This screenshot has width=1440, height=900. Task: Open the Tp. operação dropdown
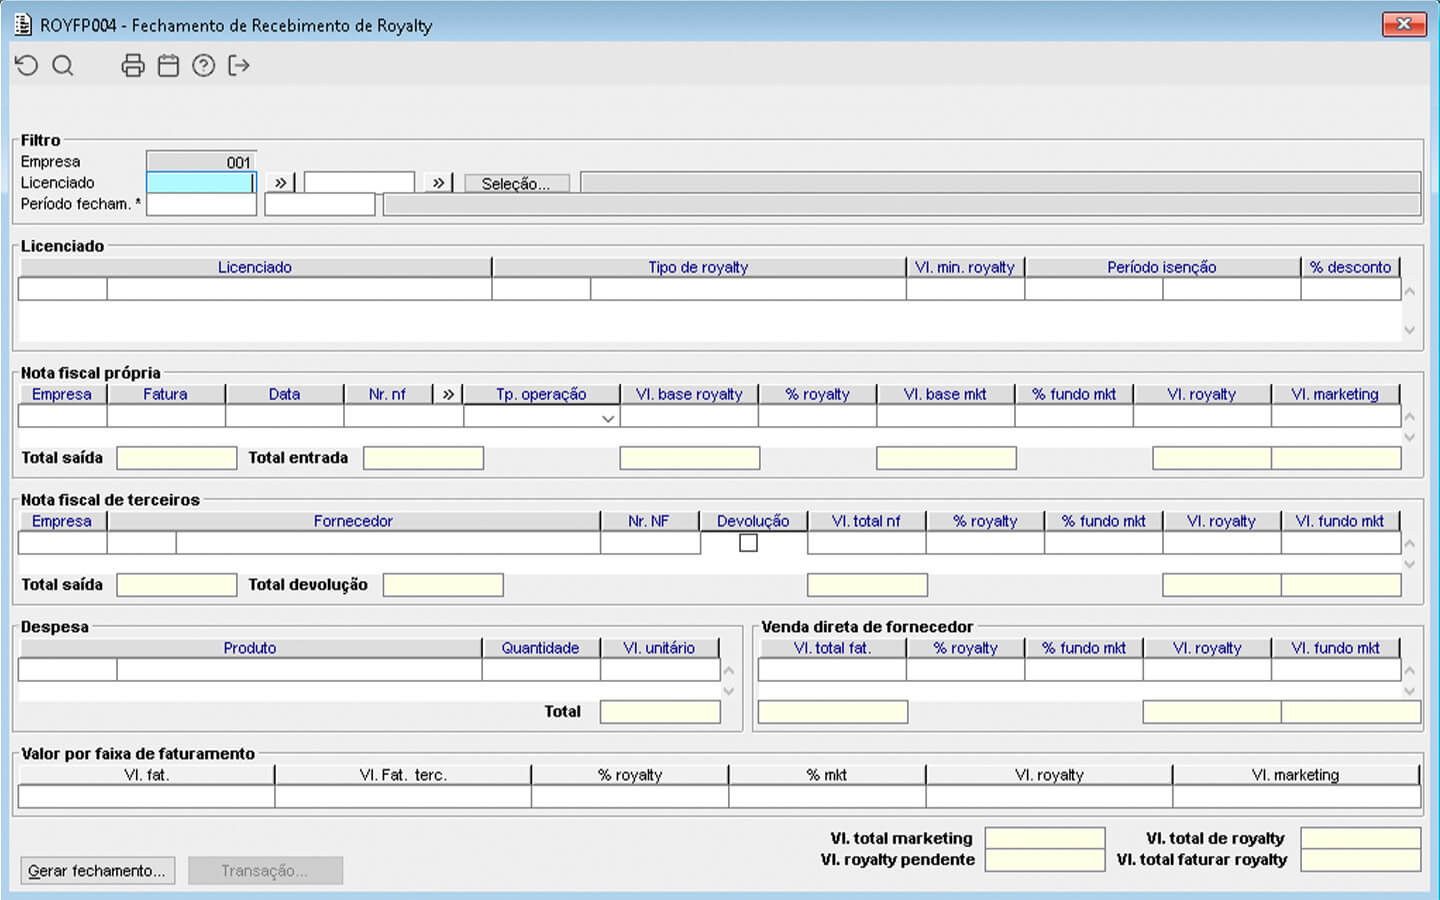click(x=607, y=418)
